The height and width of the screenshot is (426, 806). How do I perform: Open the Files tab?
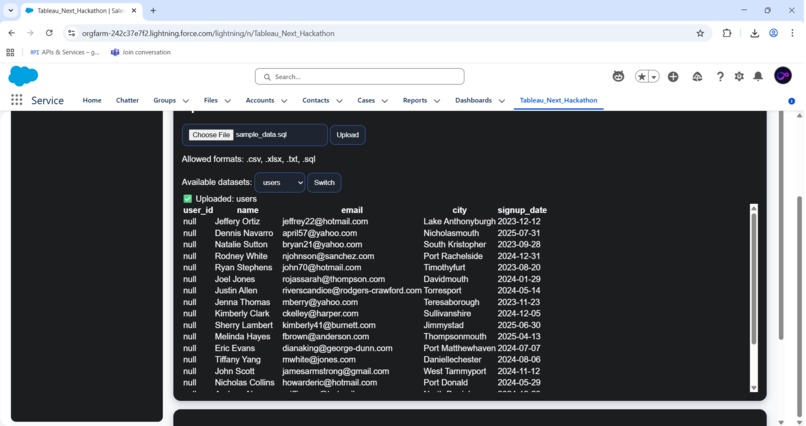pyautogui.click(x=211, y=100)
